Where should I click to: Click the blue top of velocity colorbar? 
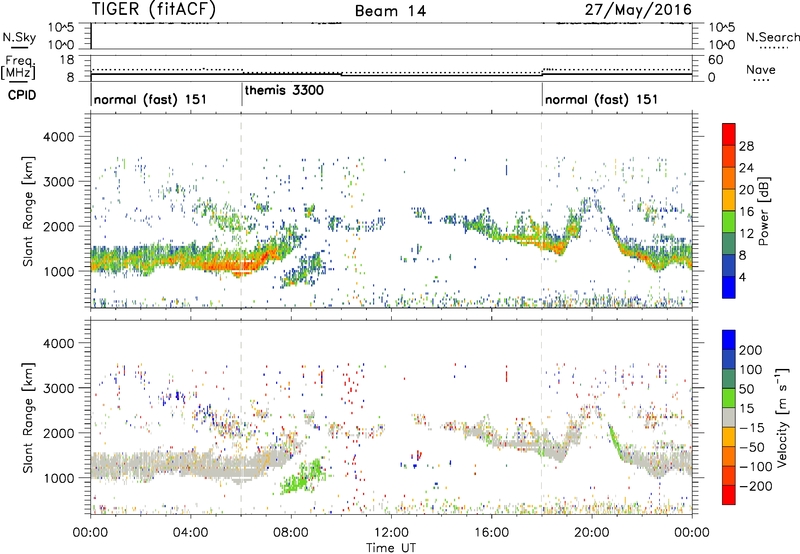point(729,340)
